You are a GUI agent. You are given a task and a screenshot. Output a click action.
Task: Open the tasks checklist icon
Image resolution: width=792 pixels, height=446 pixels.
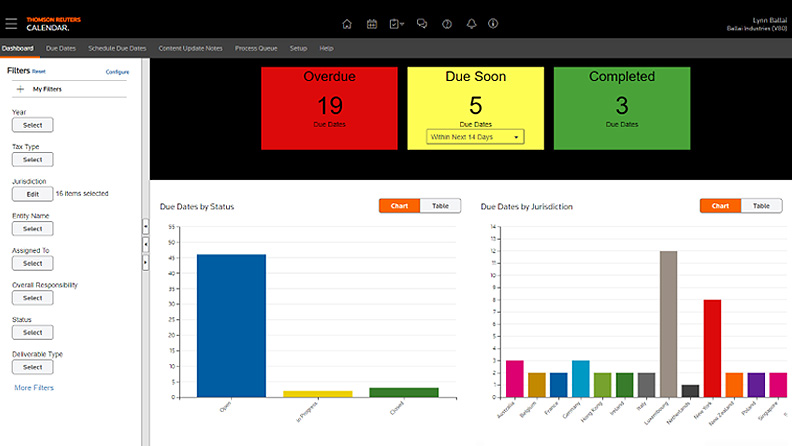tap(396, 24)
